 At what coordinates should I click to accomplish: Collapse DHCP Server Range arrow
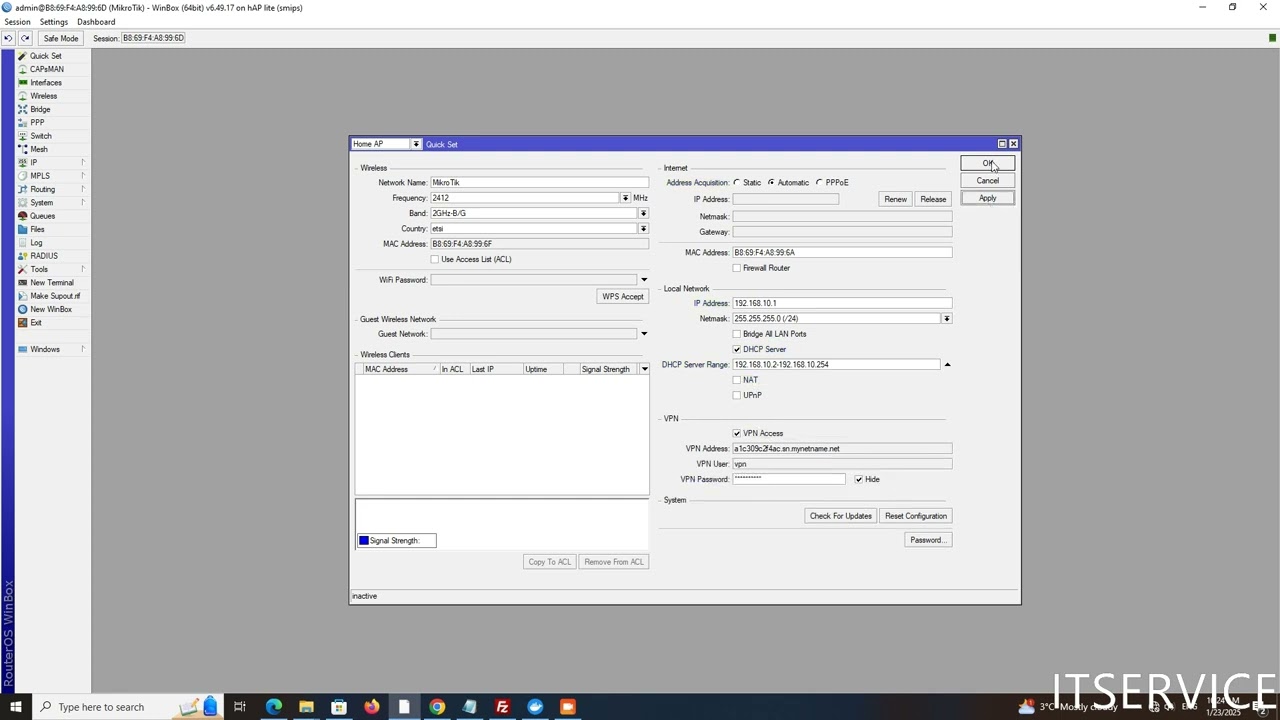(x=947, y=365)
